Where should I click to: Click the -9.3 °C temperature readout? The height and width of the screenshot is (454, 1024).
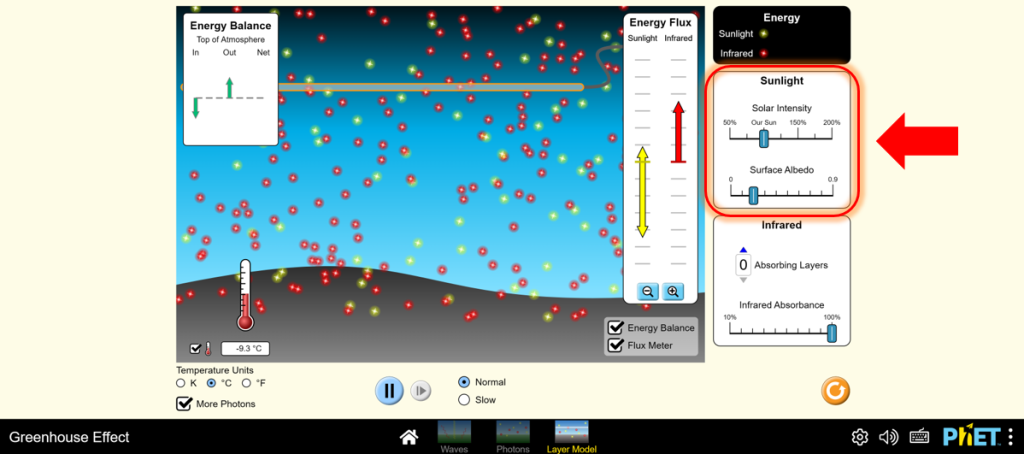pyautogui.click(x=245, y=348)
